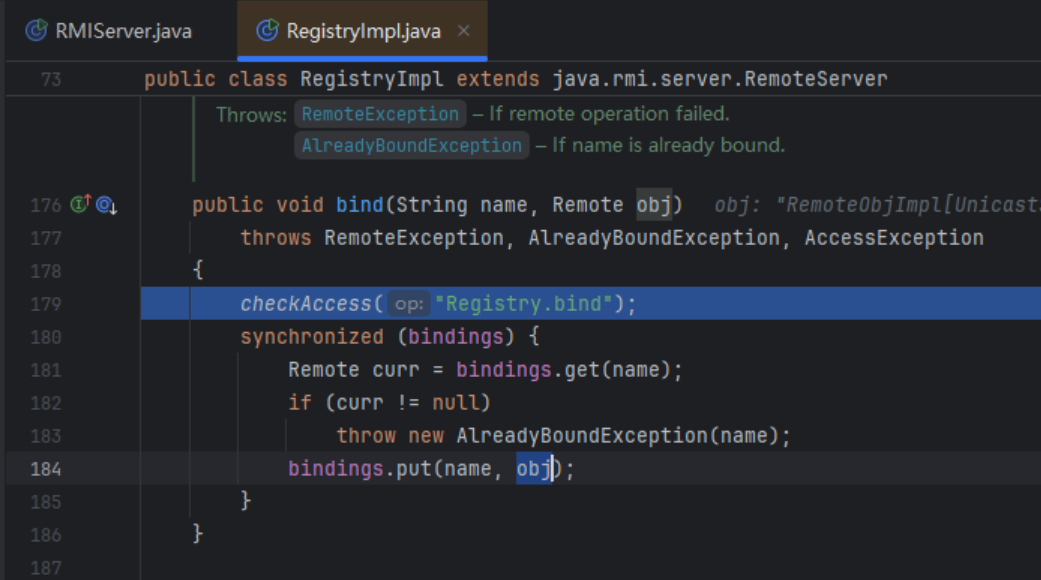
Task: Click line number 186 in the gutter
Action: pos(45,535)
